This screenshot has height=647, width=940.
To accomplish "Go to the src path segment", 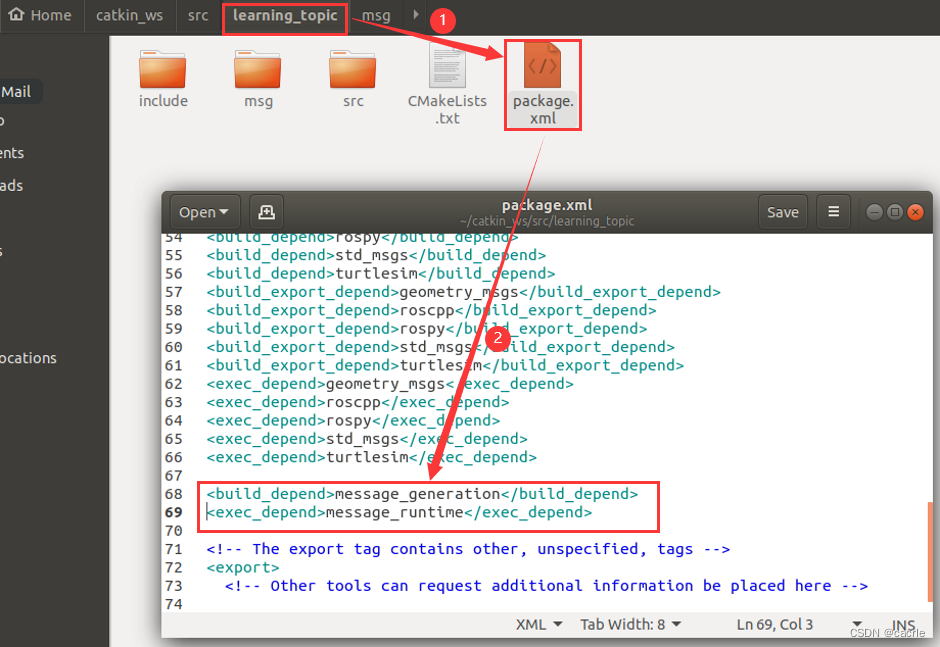I will 198,15.
